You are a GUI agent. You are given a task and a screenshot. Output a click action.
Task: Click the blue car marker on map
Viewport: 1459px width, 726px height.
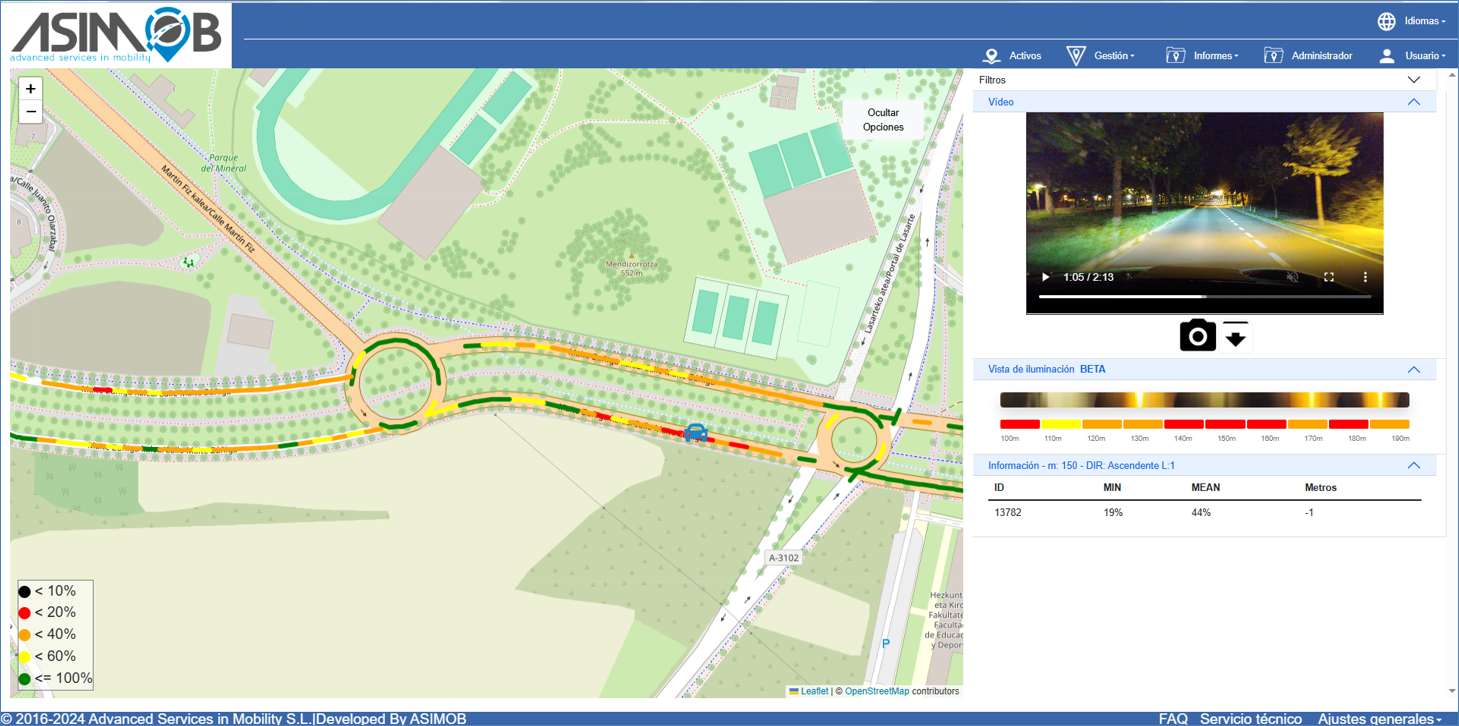click(x=696, y=433)
